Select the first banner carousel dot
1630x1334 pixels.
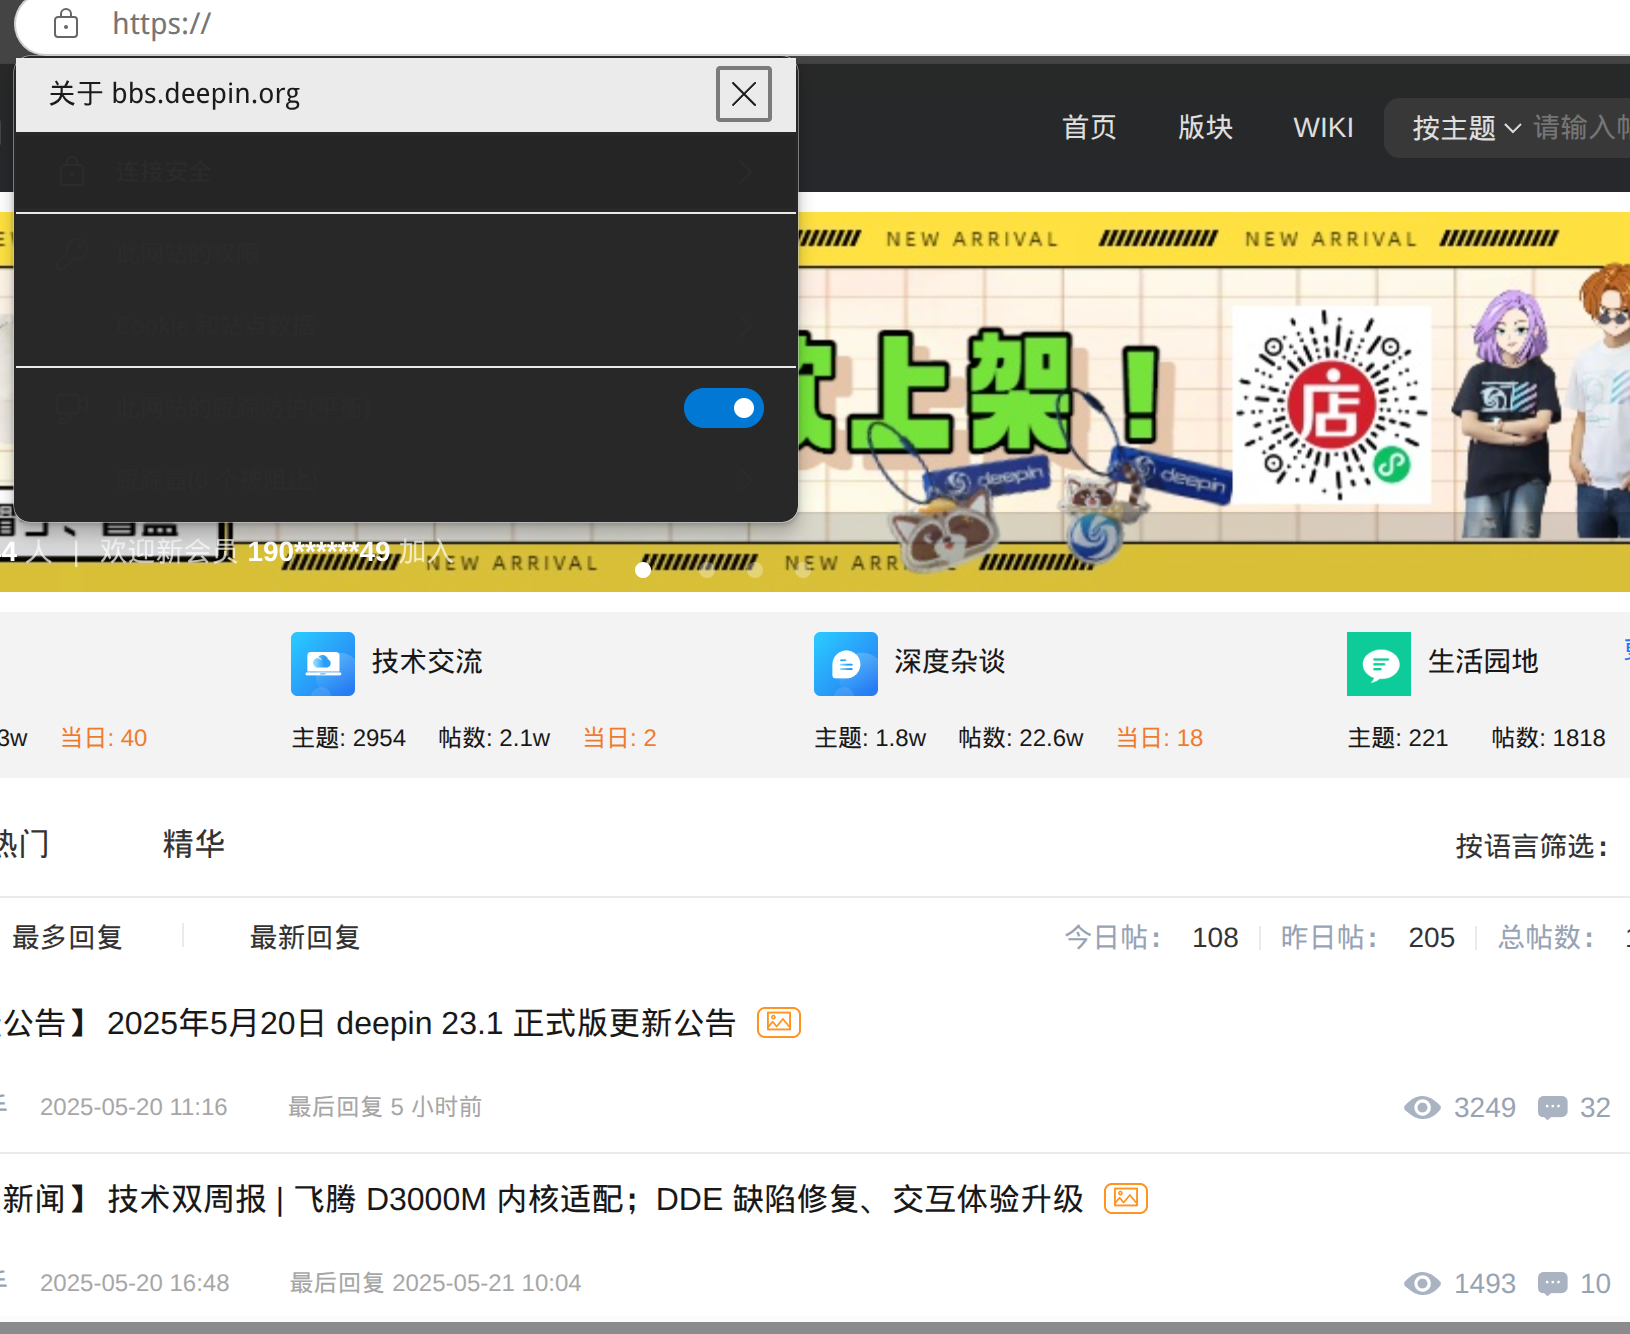click(643, 570)
